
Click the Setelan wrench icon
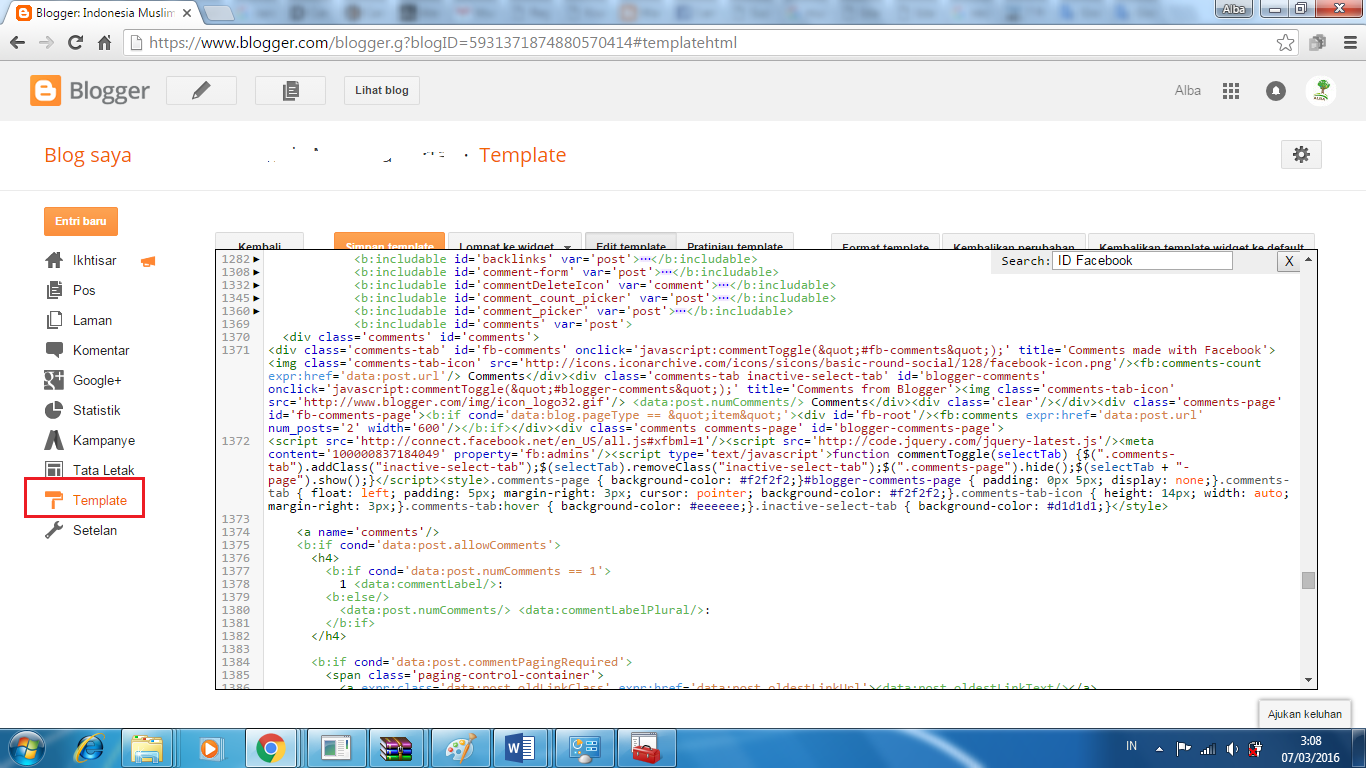tap(54, 530)
